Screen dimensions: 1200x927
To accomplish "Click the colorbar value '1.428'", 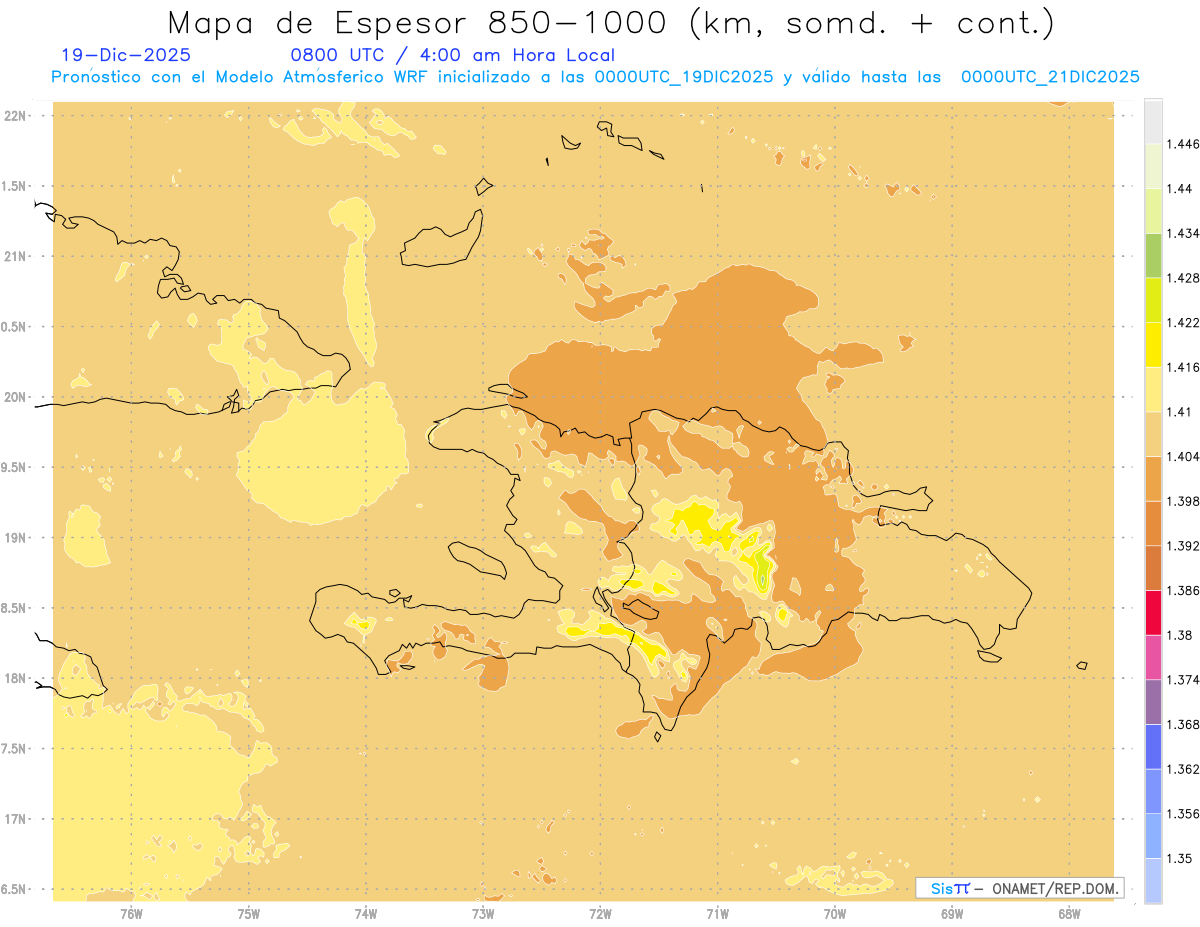I will [1183, 278].
